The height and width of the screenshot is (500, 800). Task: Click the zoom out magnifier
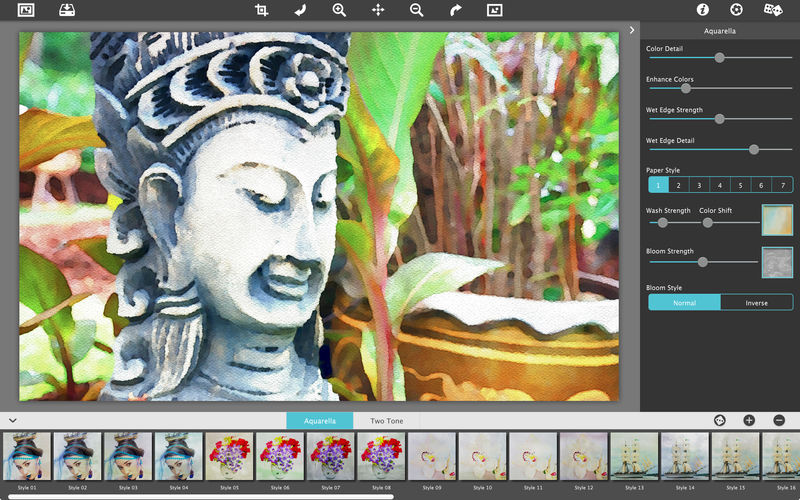click(416, 10)
